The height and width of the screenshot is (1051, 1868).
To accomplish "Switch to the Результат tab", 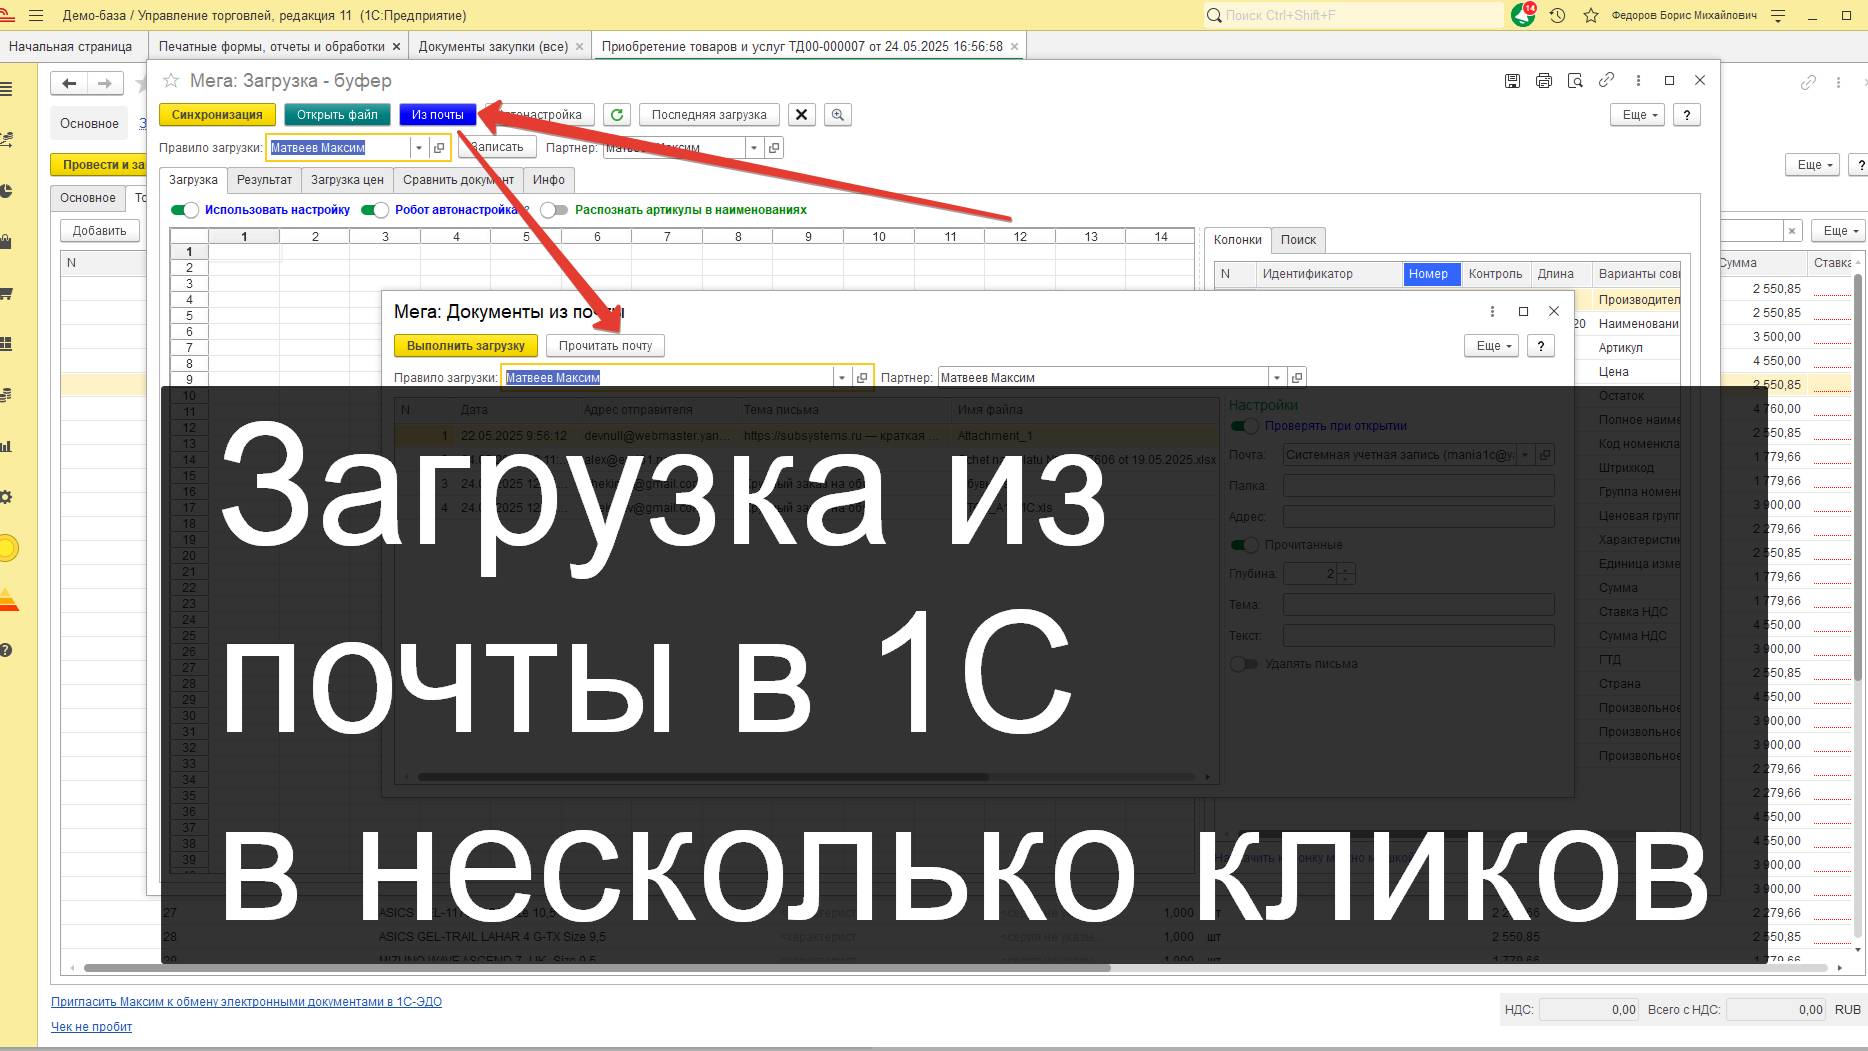I will [264, 180].
